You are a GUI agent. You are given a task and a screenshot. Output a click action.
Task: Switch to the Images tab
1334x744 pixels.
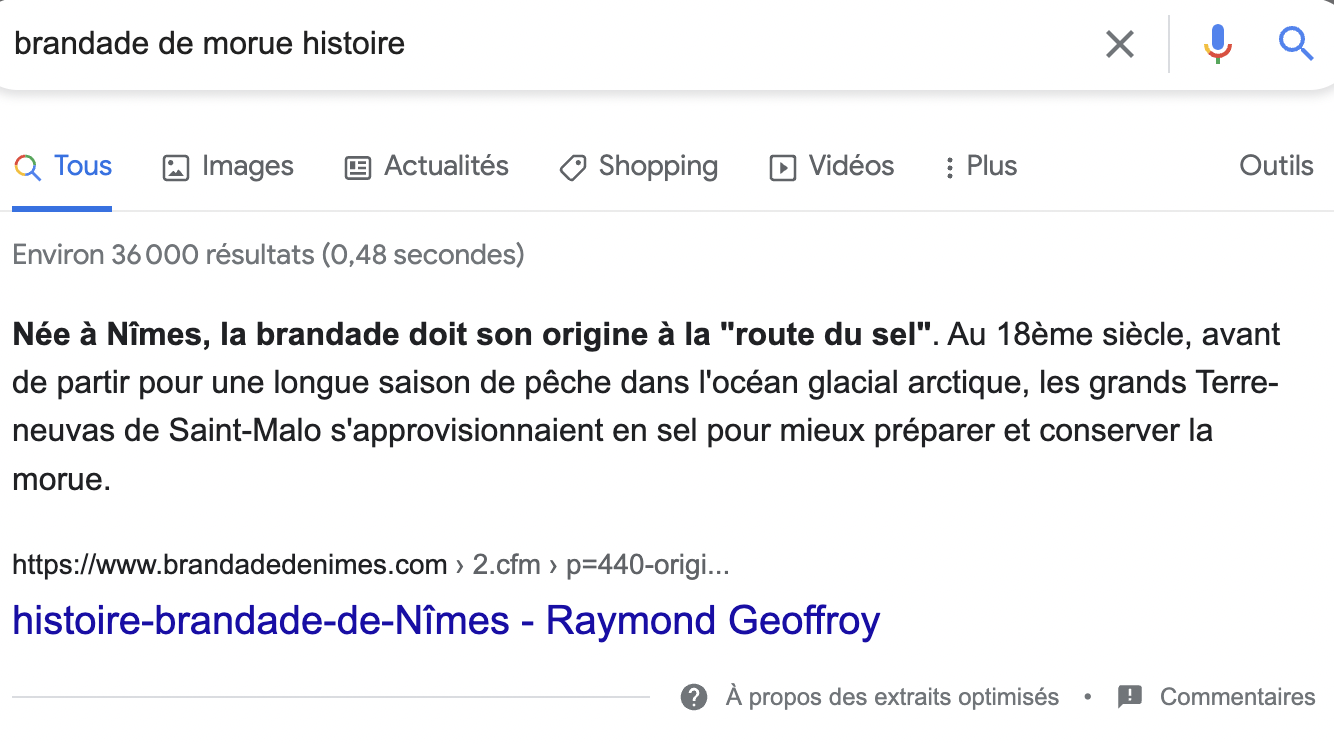point(228,166)
